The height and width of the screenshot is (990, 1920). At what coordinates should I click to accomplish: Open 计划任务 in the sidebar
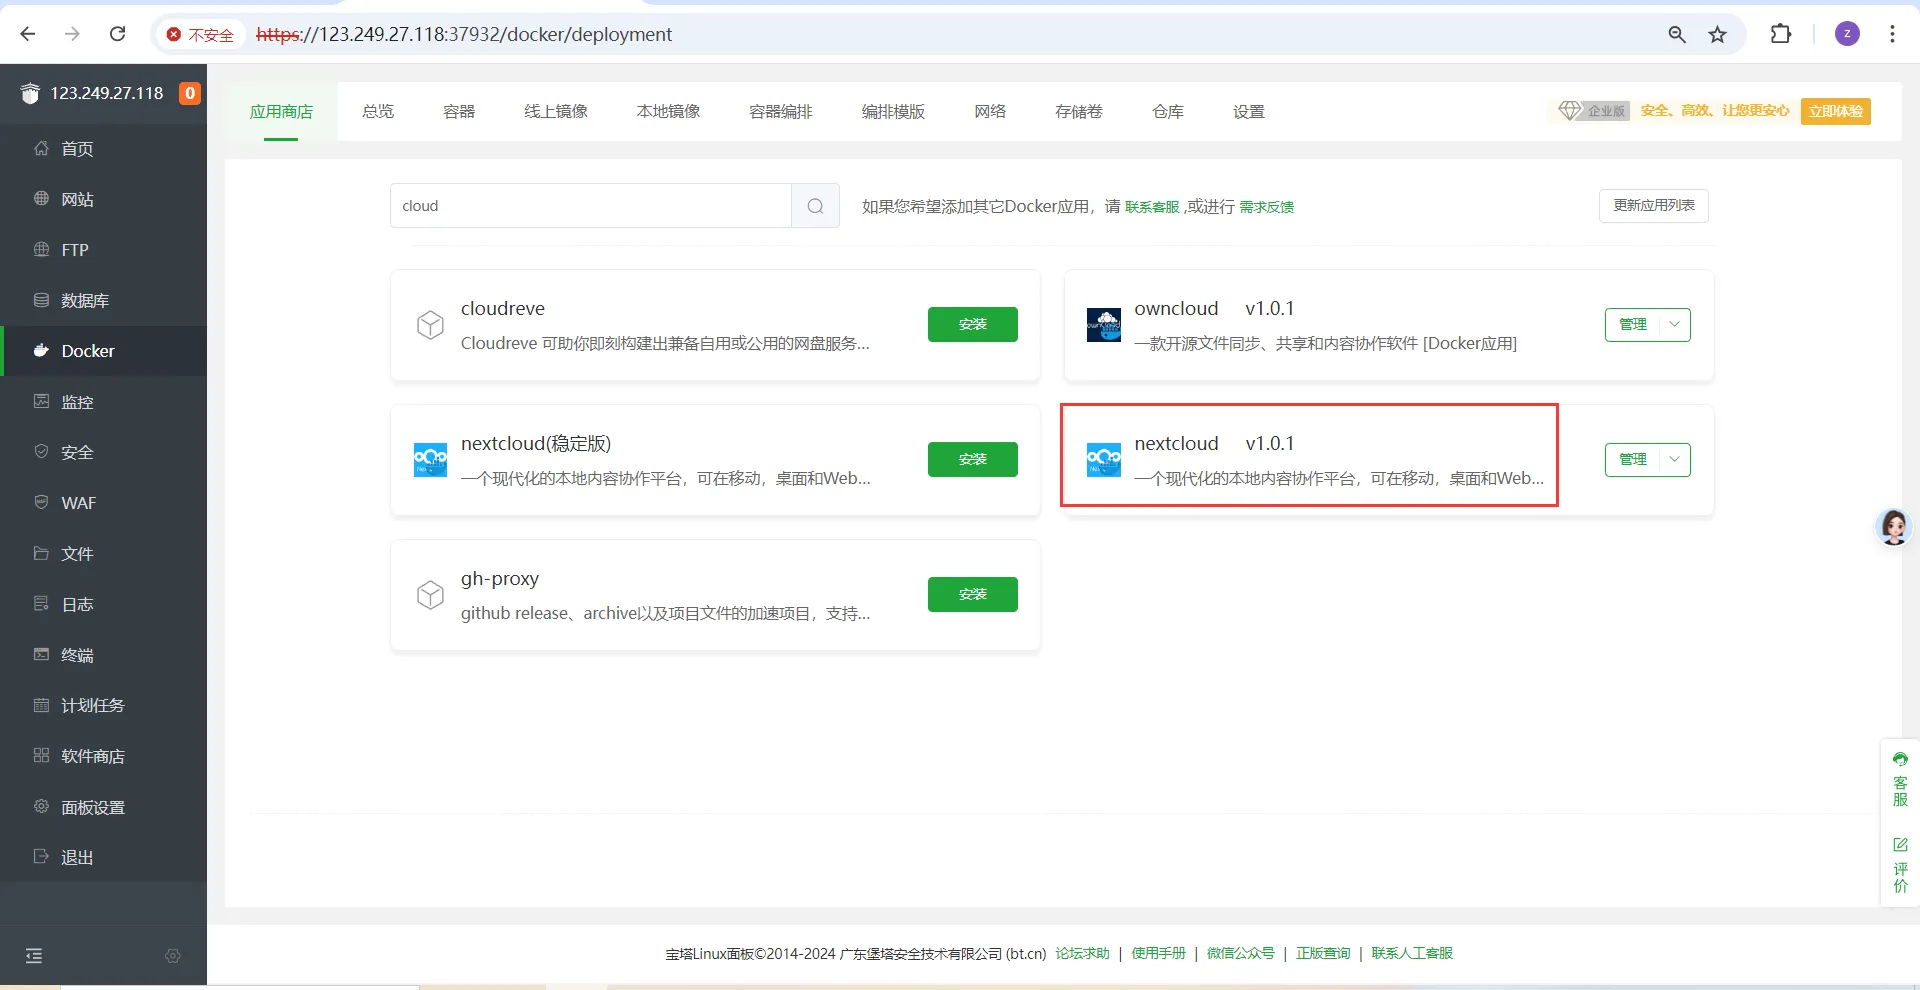(x=104, y=706)
